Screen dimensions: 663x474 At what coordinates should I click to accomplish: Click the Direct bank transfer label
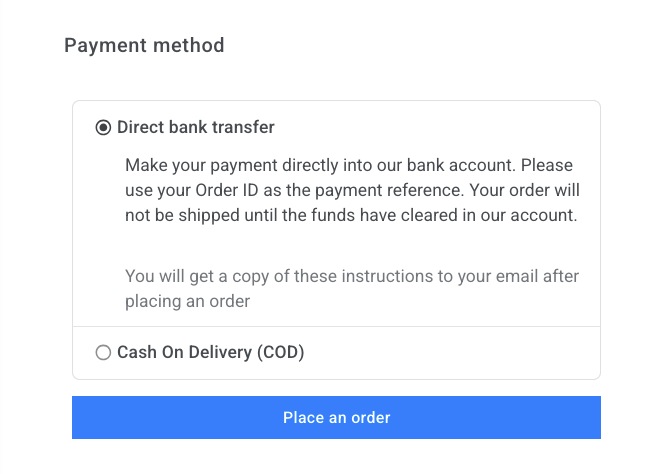(x=196, y=128)
